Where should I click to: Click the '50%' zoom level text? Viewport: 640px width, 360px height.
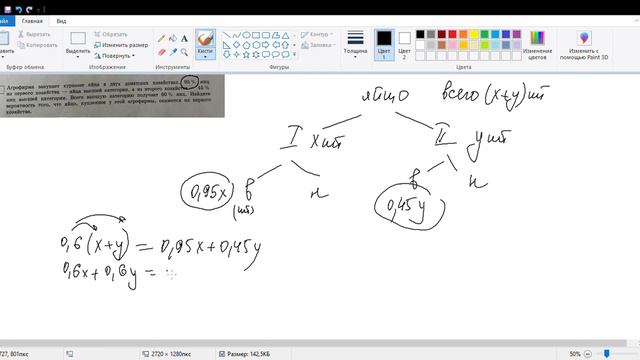575,354
